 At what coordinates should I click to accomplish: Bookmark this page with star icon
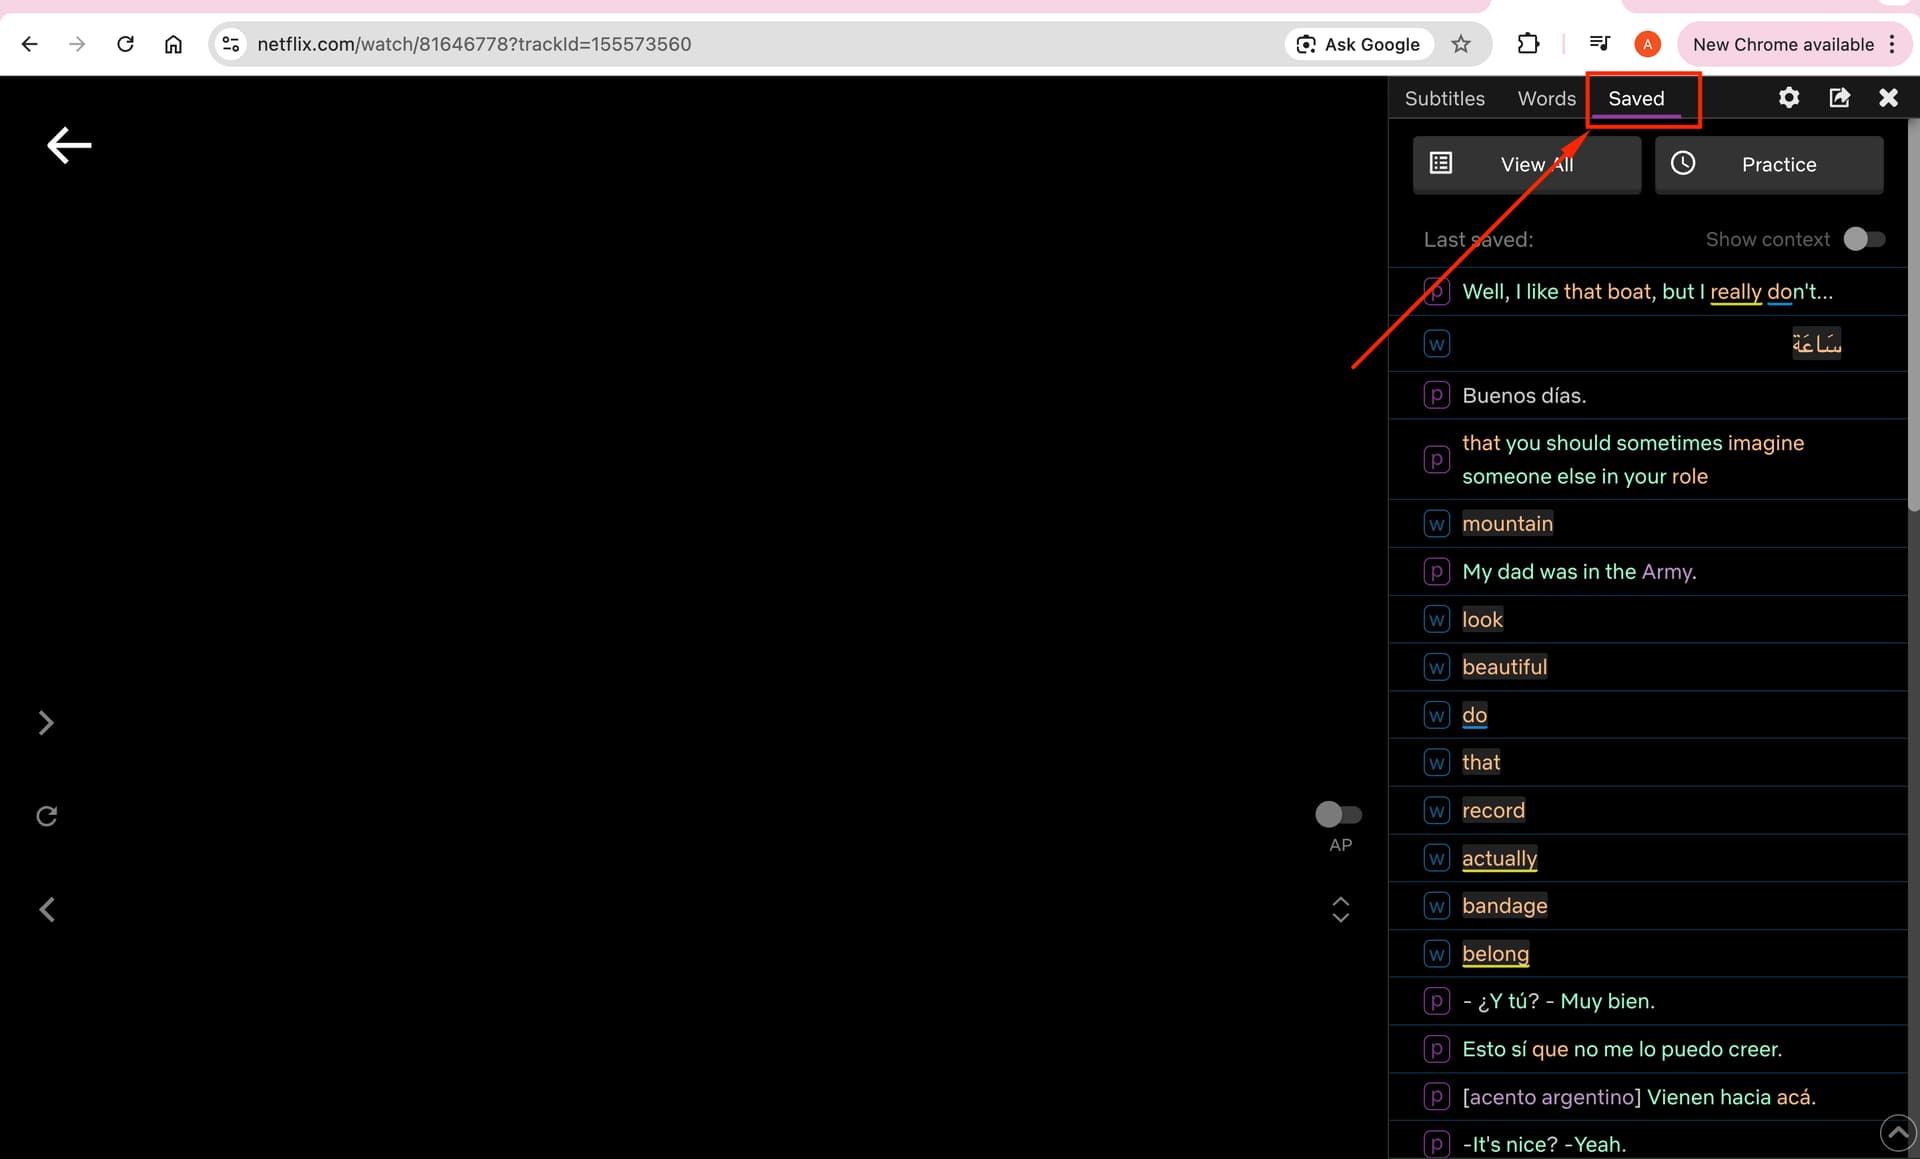pos(1461,44)
